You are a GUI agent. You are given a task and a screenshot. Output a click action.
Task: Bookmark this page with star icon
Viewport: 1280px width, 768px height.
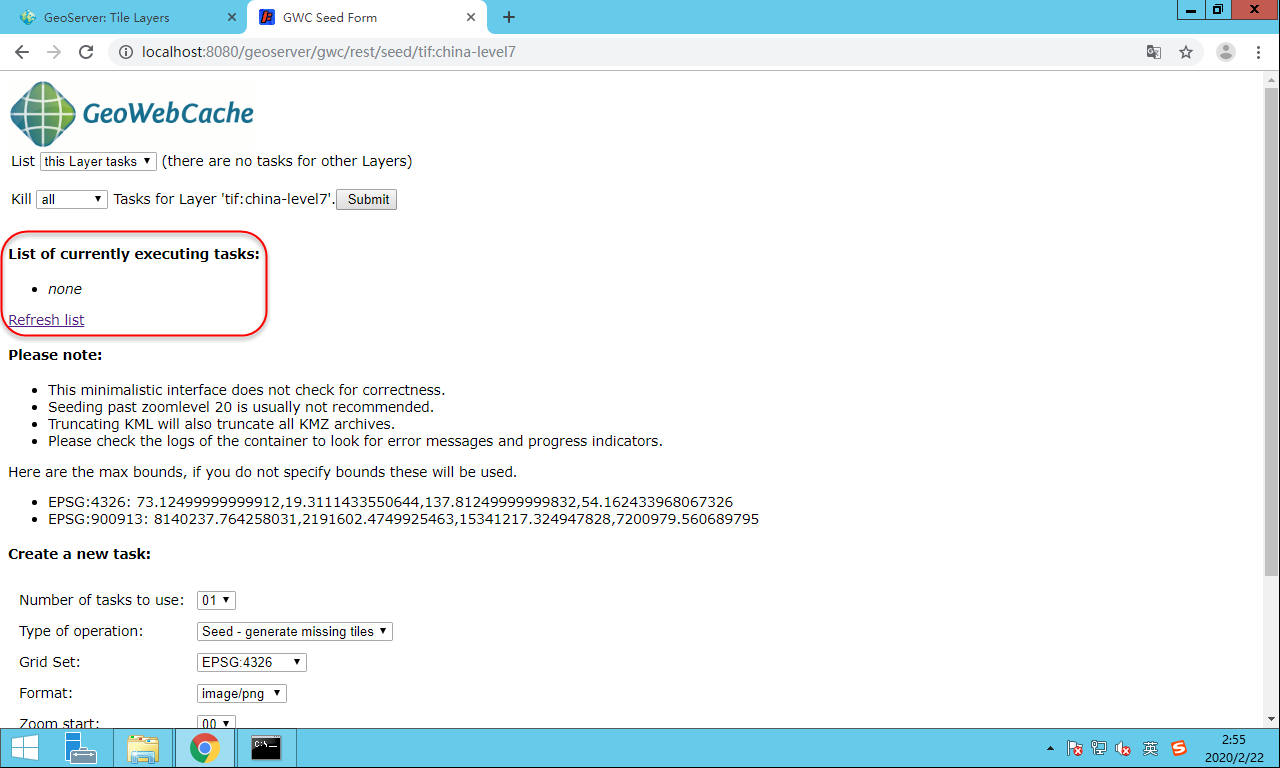(1186, 52)
